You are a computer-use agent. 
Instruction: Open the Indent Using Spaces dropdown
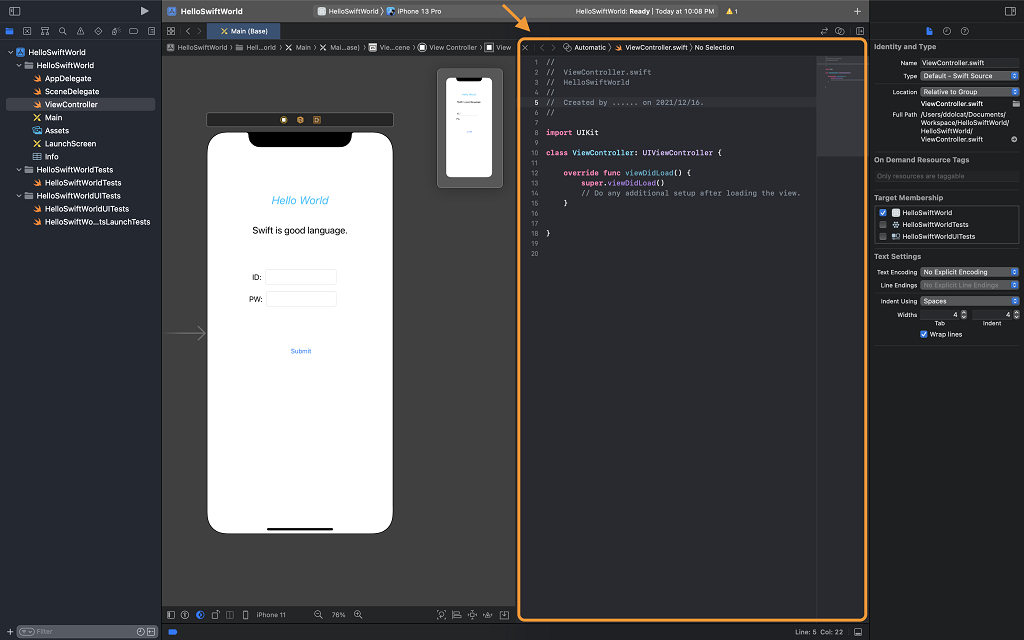click(969, 301)
